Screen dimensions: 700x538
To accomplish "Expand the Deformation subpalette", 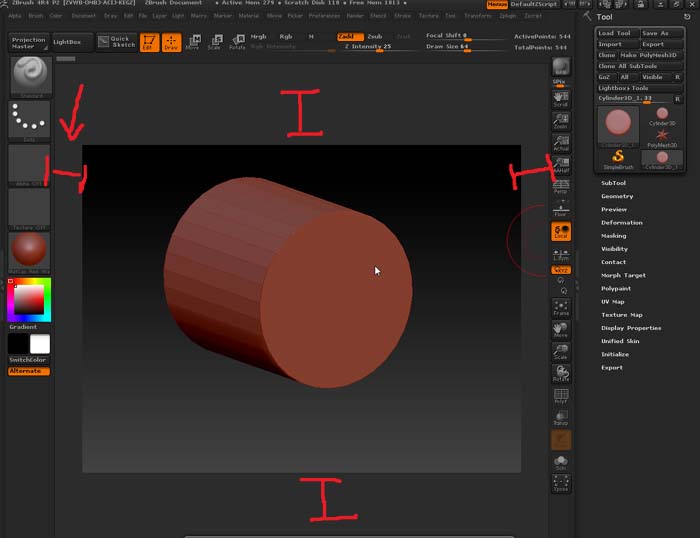I will [621, 222].
